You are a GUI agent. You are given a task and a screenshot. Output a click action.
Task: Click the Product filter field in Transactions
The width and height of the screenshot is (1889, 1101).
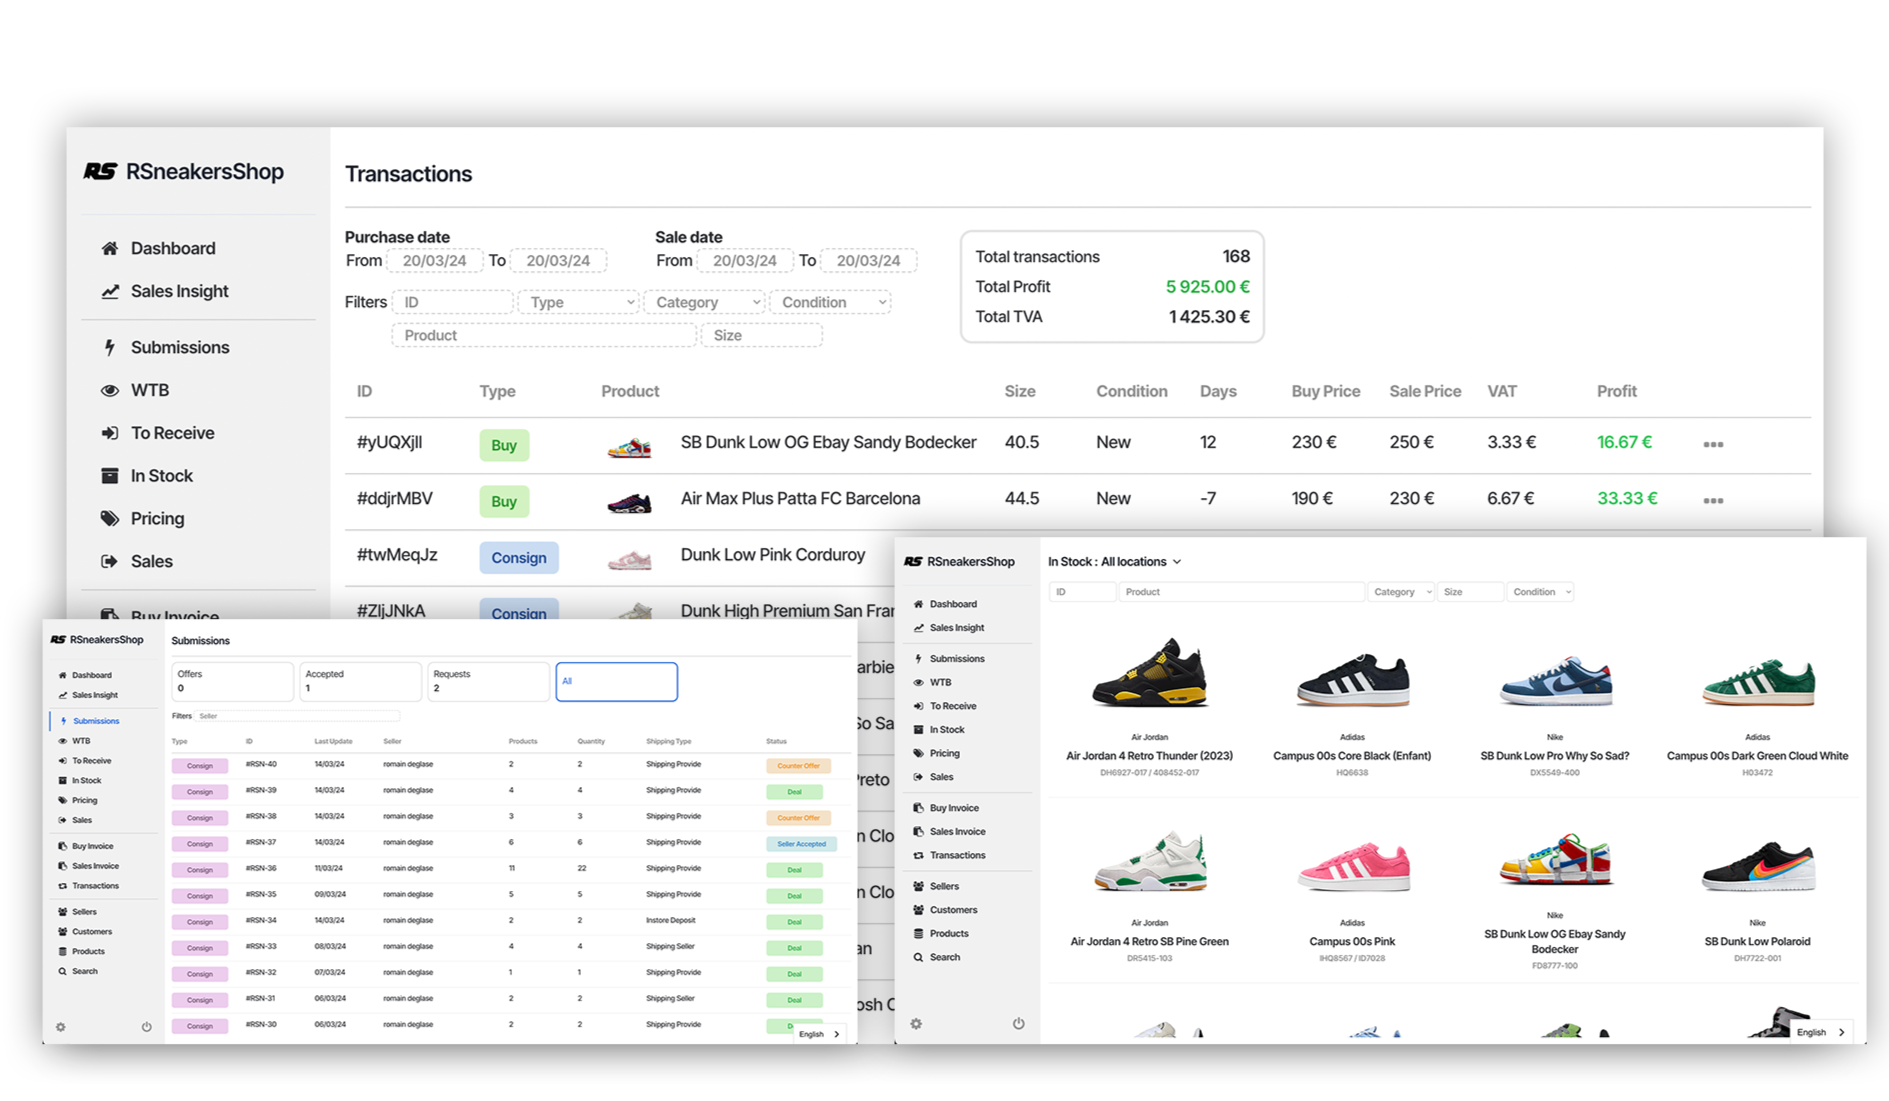tap(543, 335)
